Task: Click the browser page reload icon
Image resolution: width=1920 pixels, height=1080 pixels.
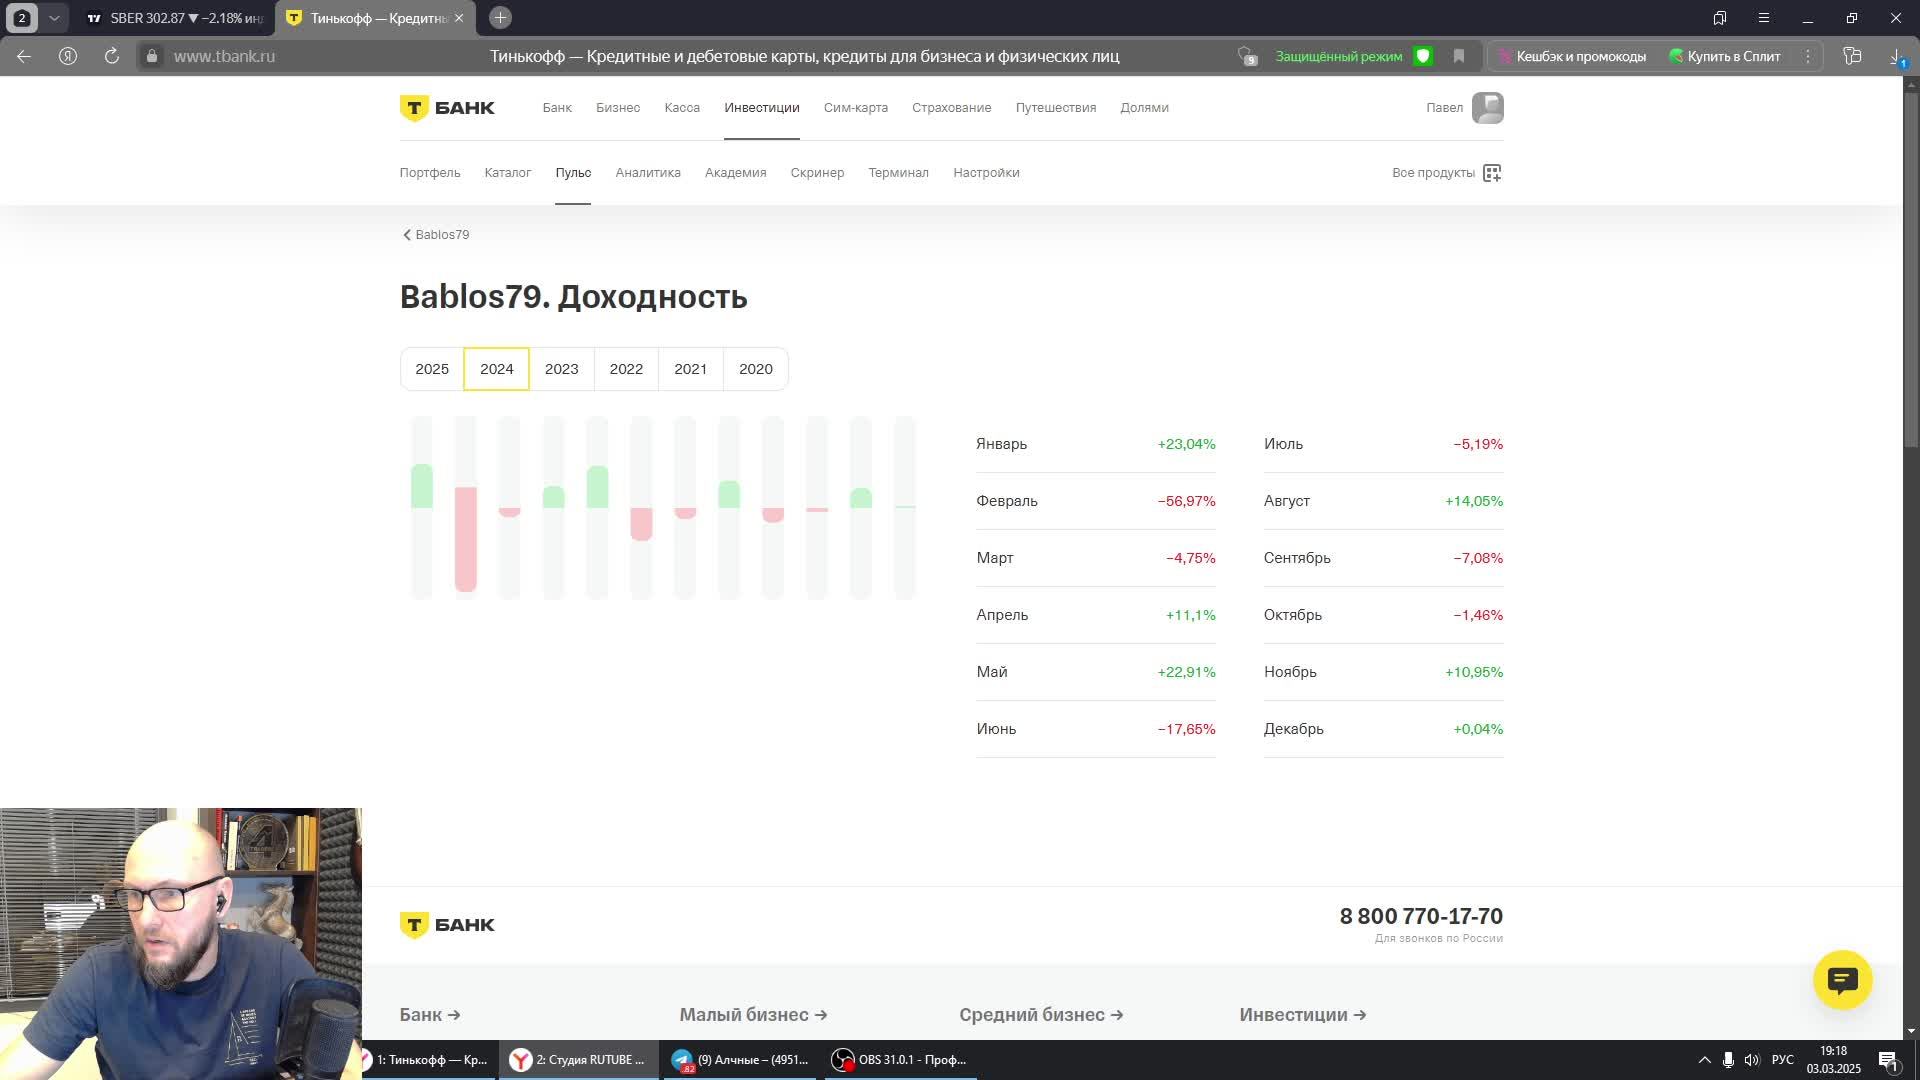Action: (112, 56)
